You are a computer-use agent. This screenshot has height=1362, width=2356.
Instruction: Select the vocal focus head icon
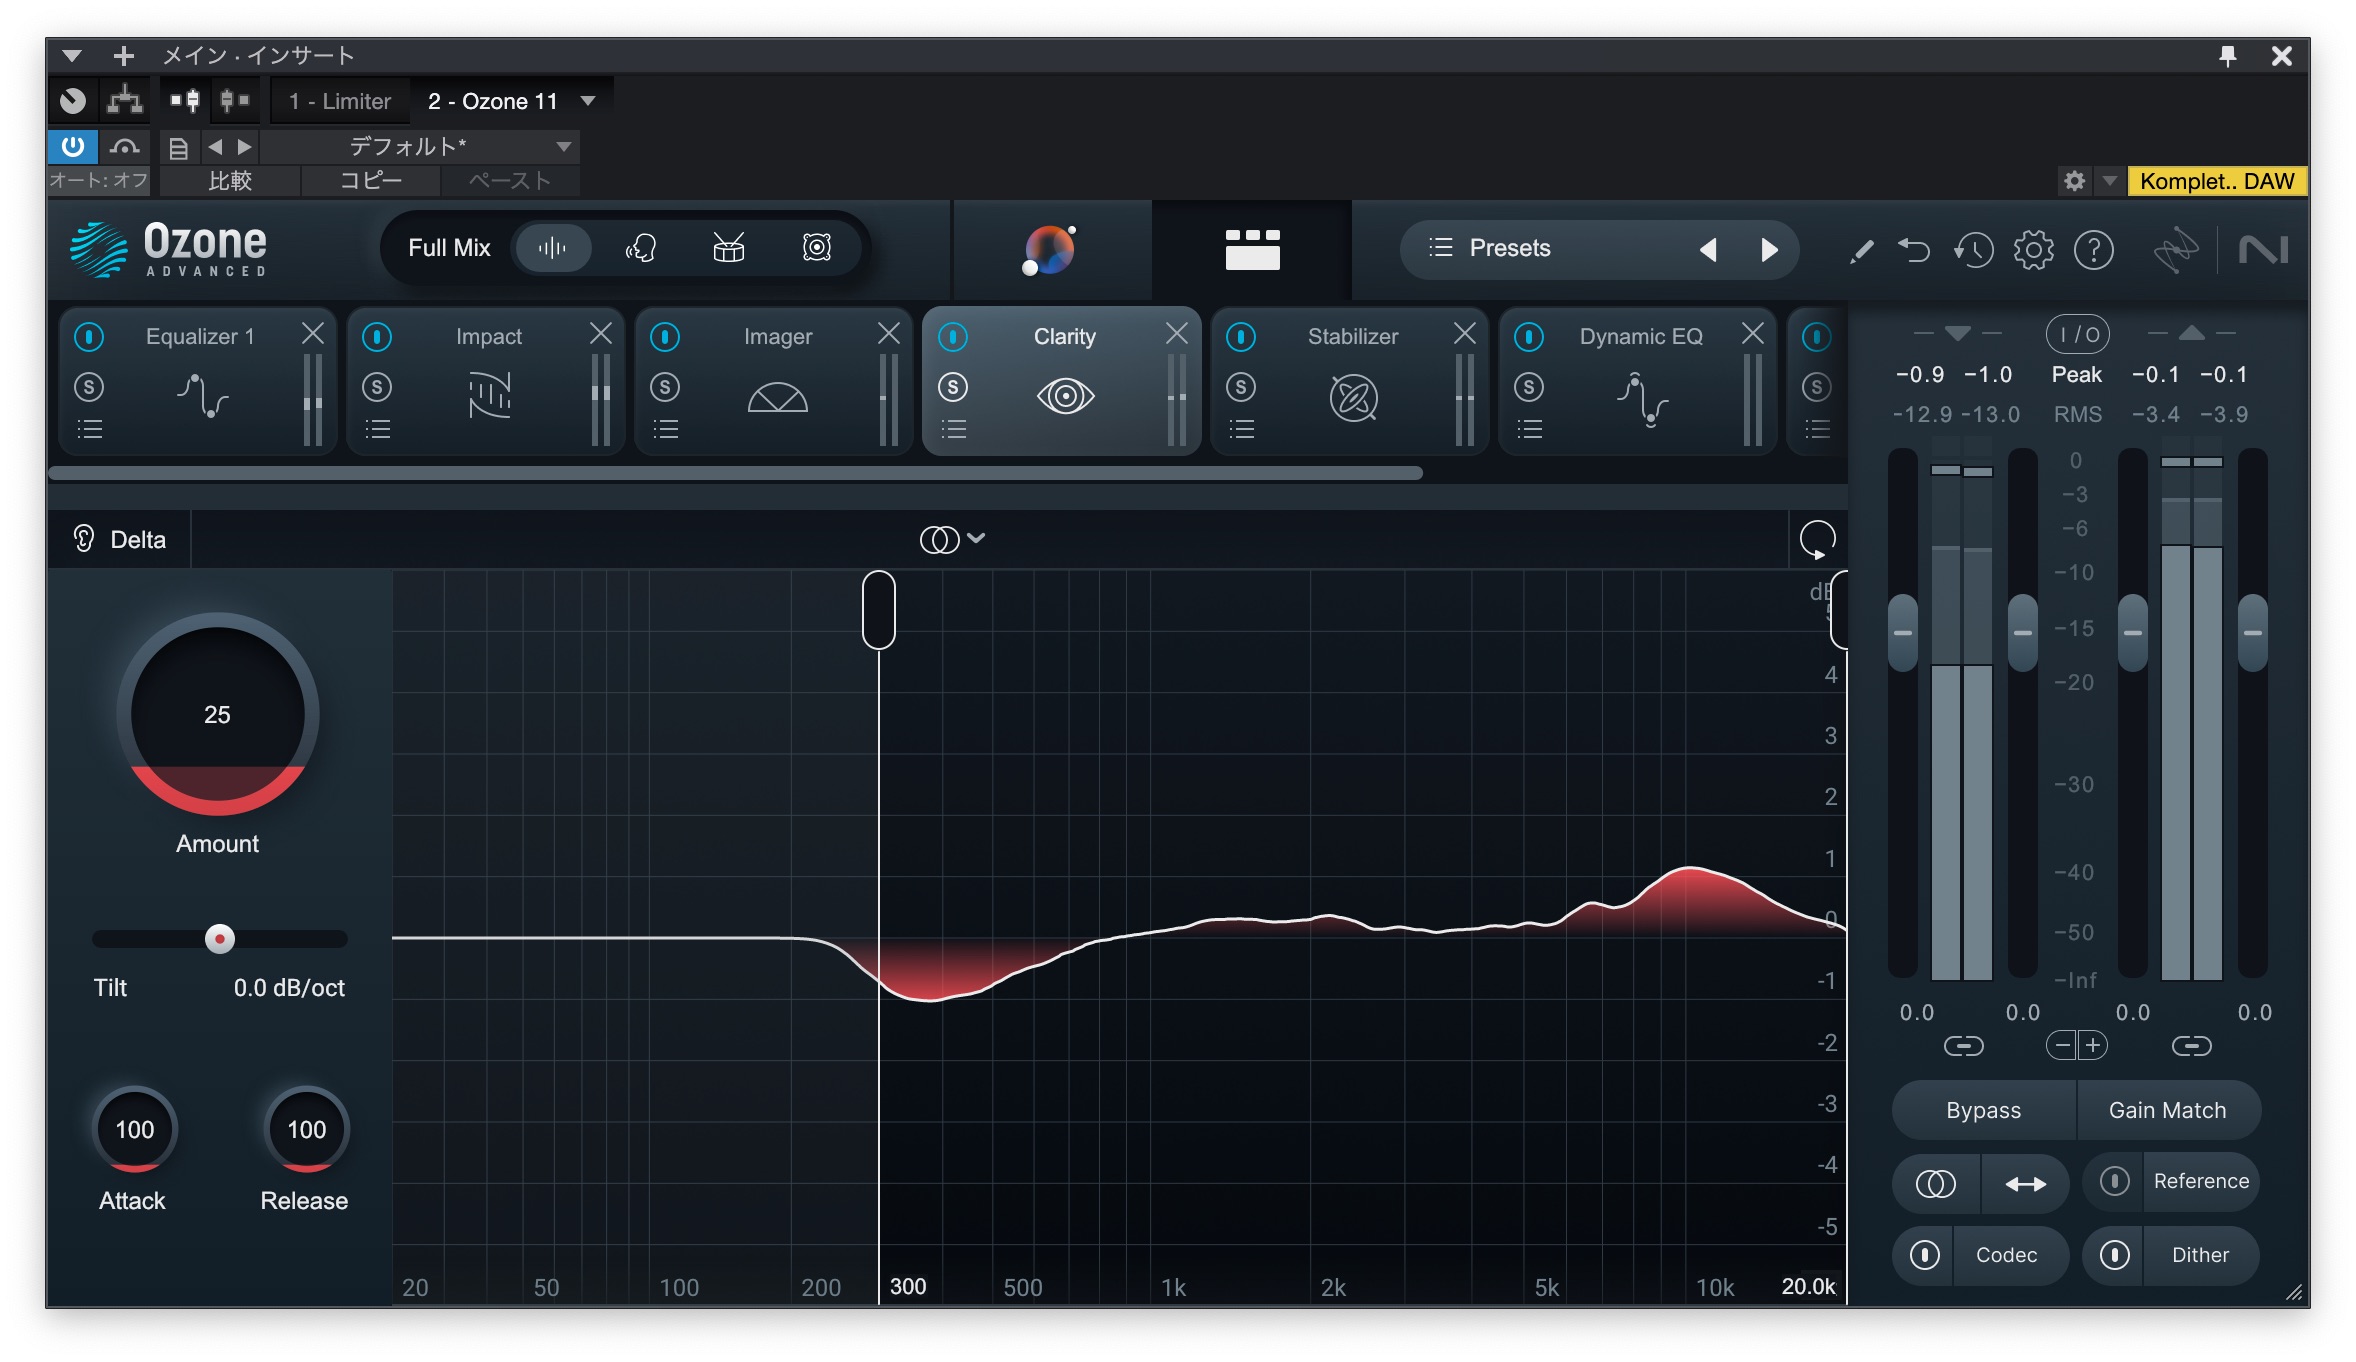click(640, 248)
